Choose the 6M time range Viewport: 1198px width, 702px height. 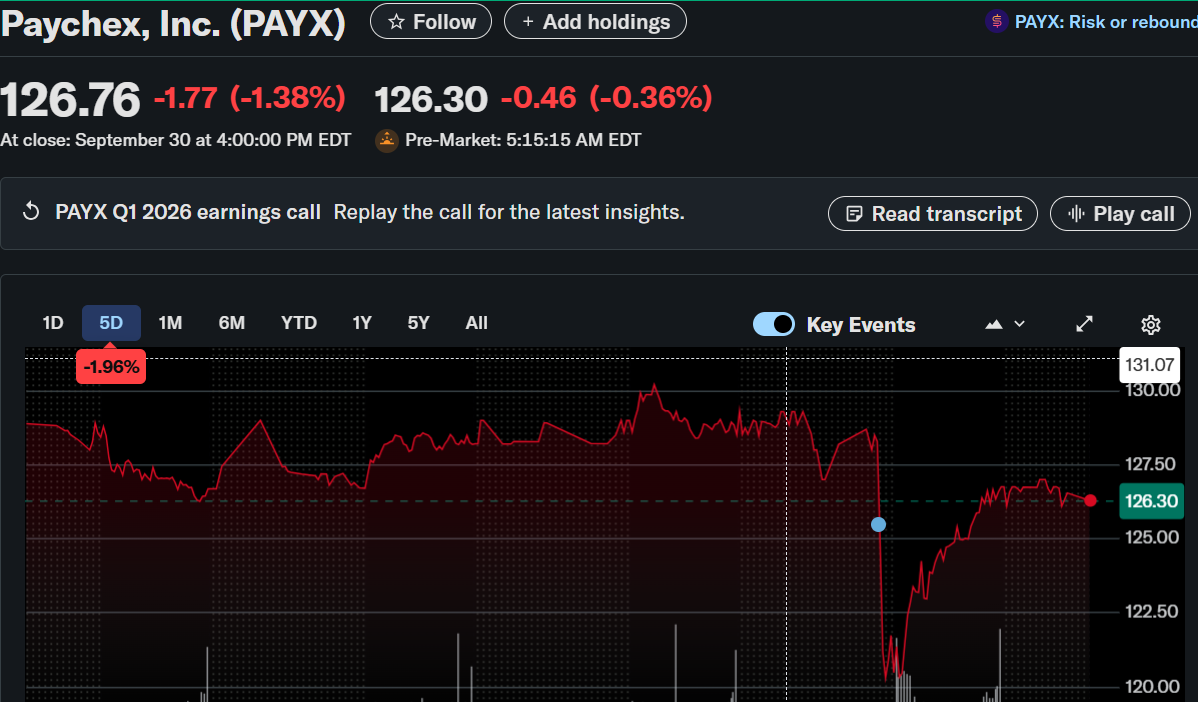tap(231, 323)
